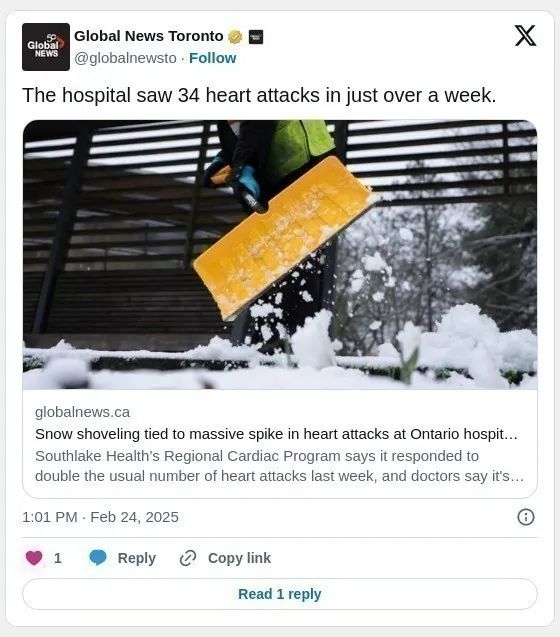Open the snow shovel article image
The image size is (560, 637).
click(280, 255)
